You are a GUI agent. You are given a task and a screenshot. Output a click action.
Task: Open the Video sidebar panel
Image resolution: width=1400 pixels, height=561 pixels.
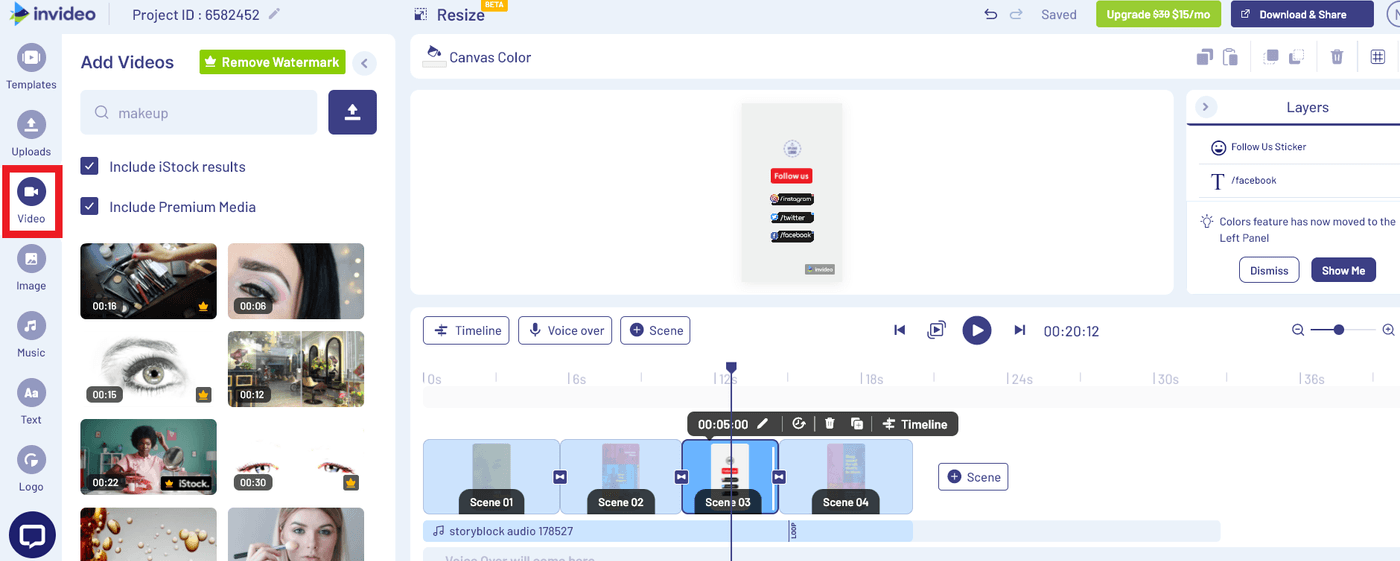(31, 200)
